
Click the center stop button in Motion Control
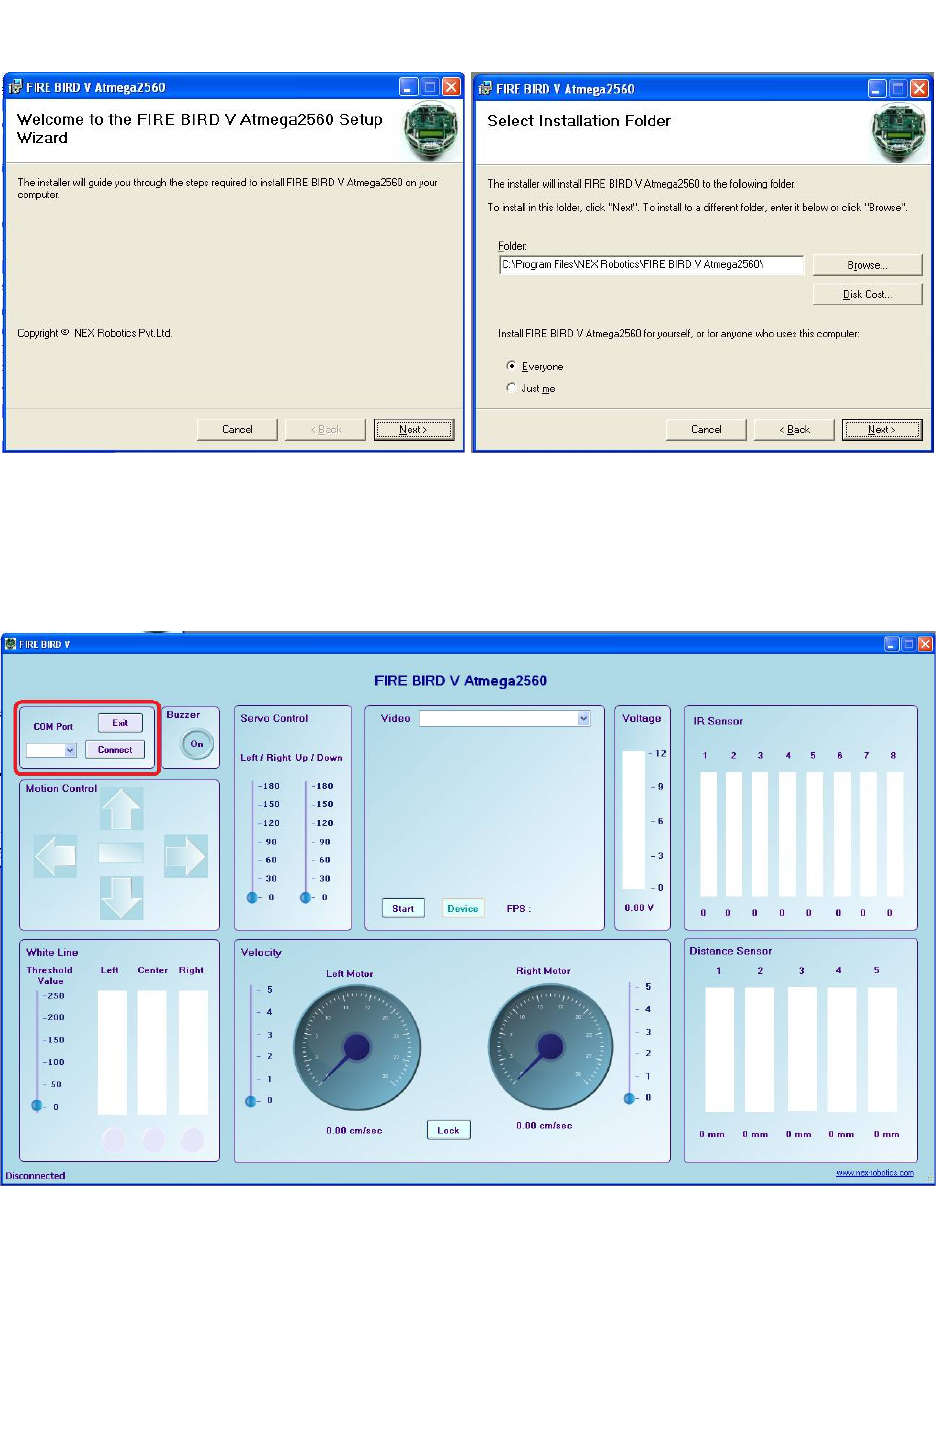pos(121,853)
